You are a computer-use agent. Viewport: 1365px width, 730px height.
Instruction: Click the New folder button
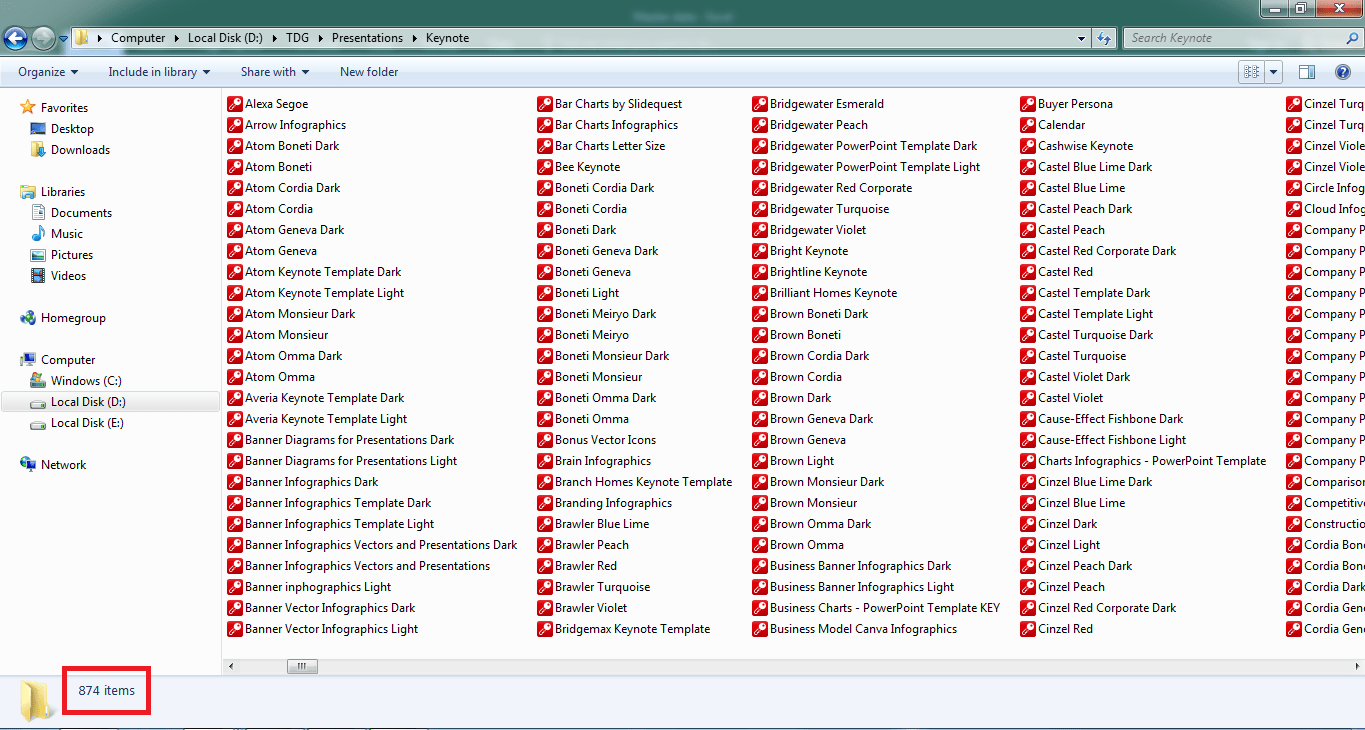click(369, 72)
